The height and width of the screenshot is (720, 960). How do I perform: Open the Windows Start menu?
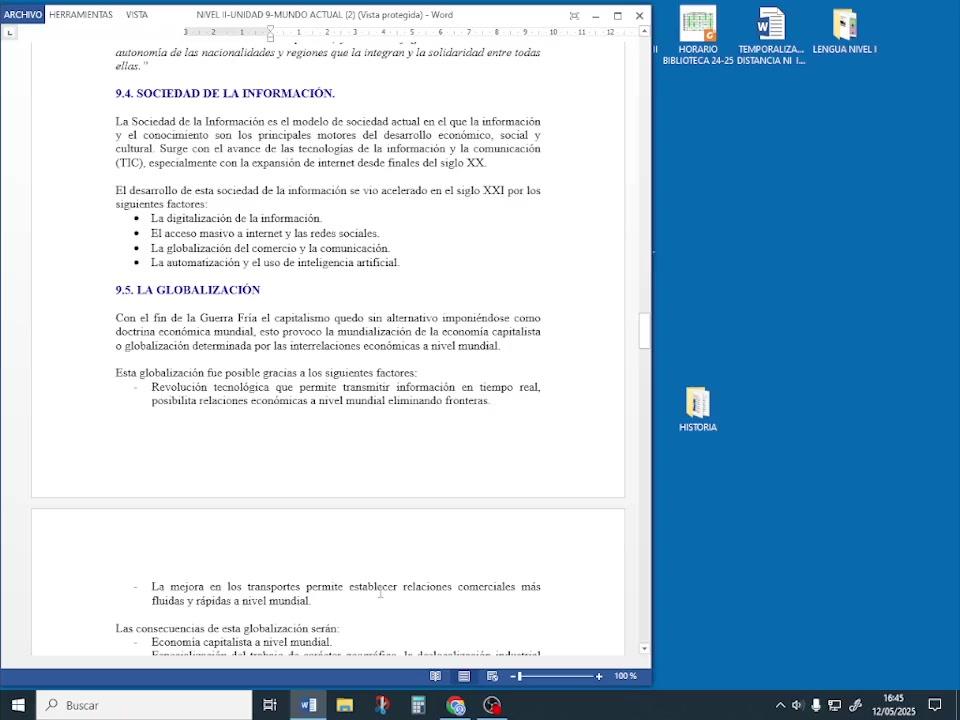pos(18,705)
